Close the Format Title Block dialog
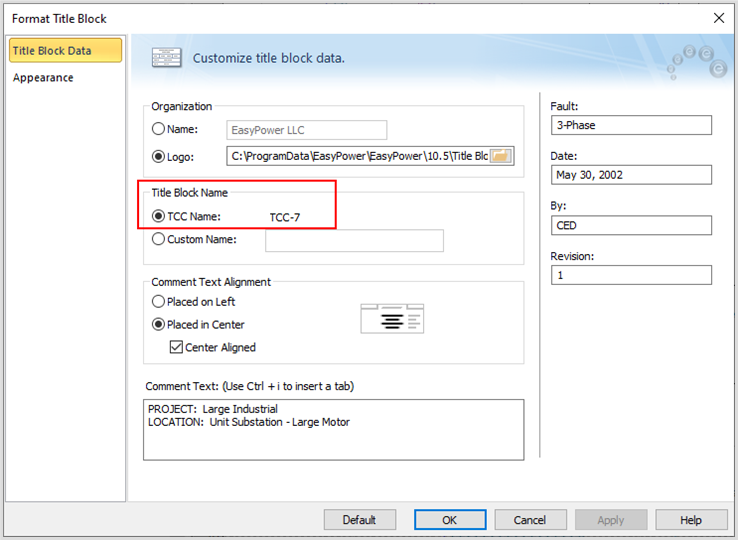Viewport: 738px width, 540px height. pos(719,18)
